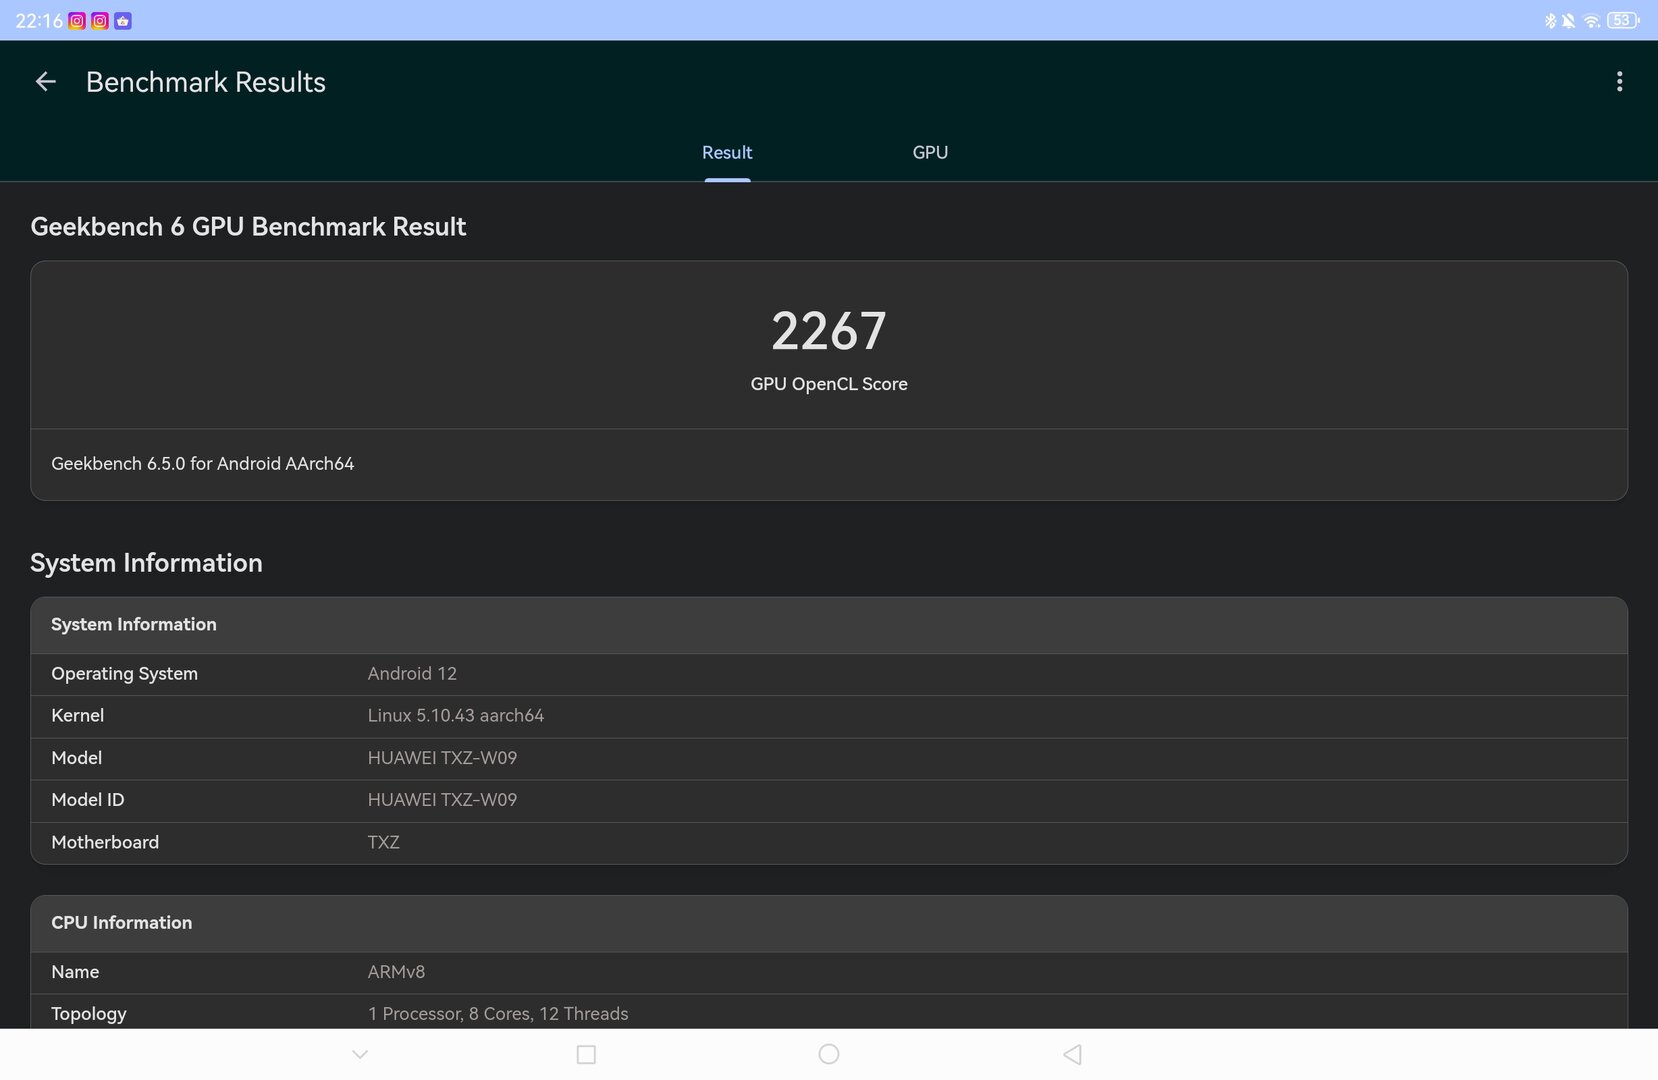Tap the Android 12 value

(x=412, y=674)
